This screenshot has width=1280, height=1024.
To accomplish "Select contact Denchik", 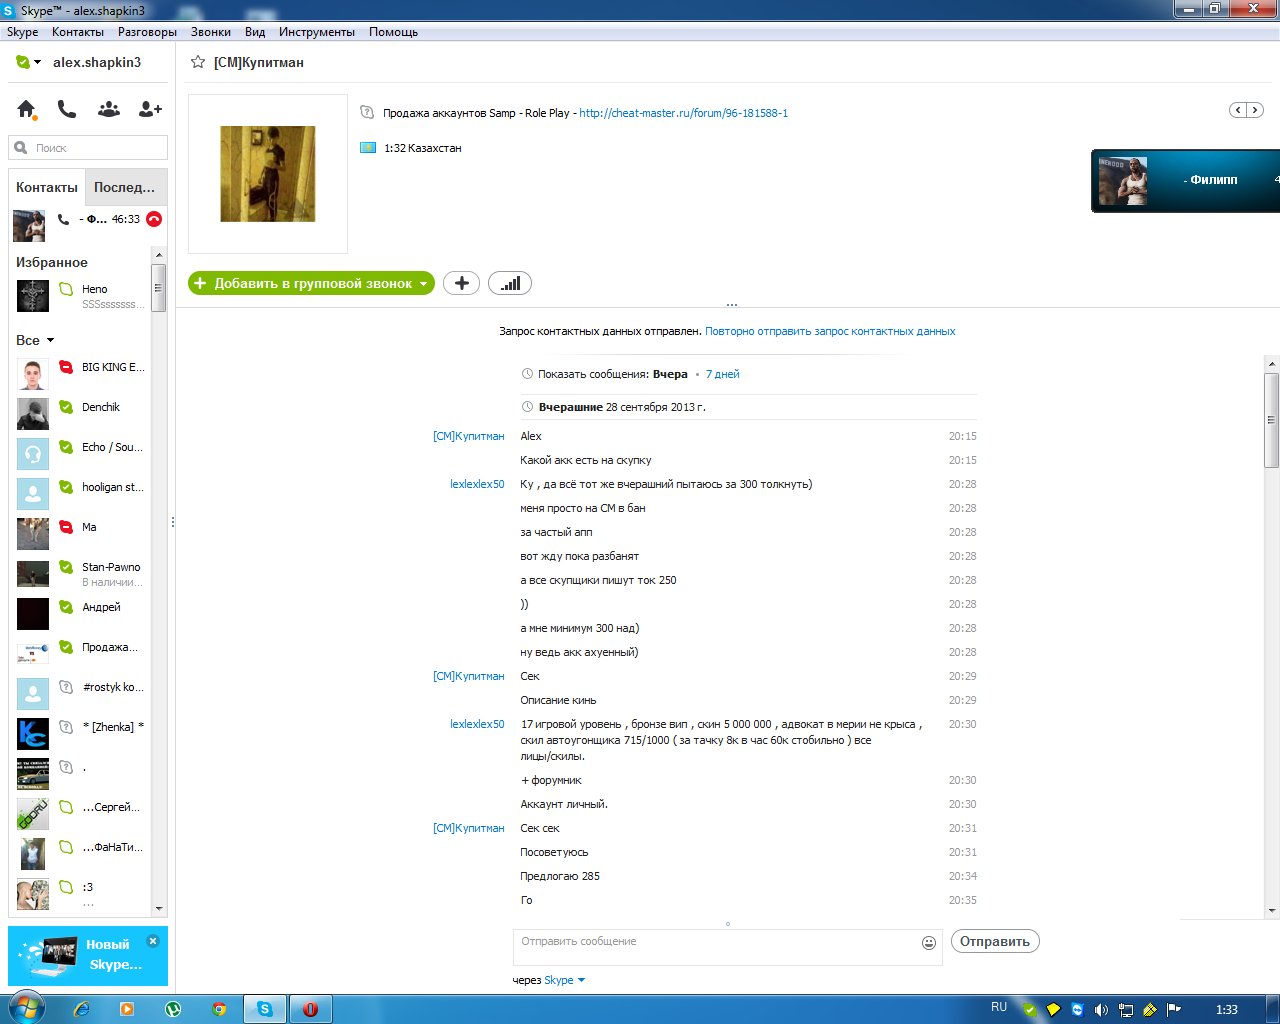I will pyautogui.click(x=81, y=414).
